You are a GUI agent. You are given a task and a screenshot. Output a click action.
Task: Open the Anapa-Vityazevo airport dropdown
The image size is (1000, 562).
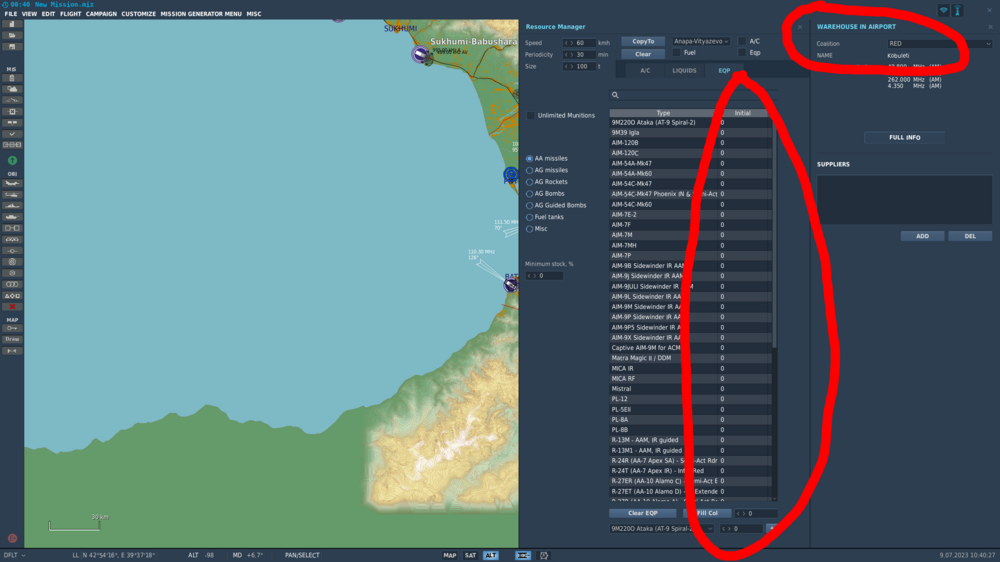[701, 41]
